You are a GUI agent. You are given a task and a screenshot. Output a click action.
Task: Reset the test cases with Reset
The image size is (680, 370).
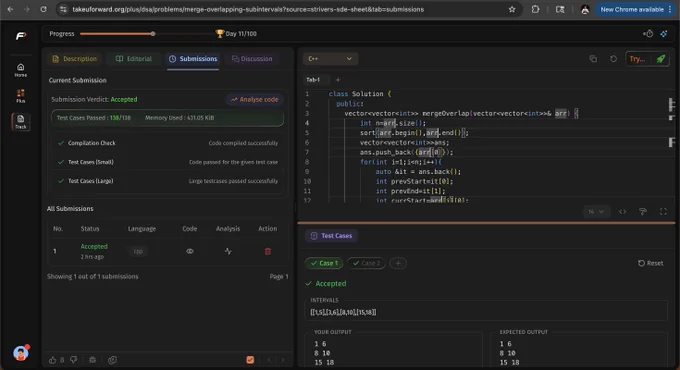coord(650,263)
